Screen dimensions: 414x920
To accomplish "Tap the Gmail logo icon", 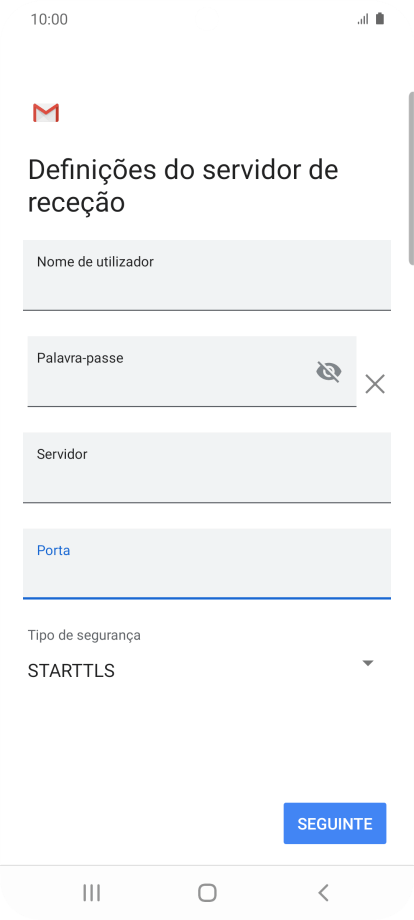I will [46, 113].
